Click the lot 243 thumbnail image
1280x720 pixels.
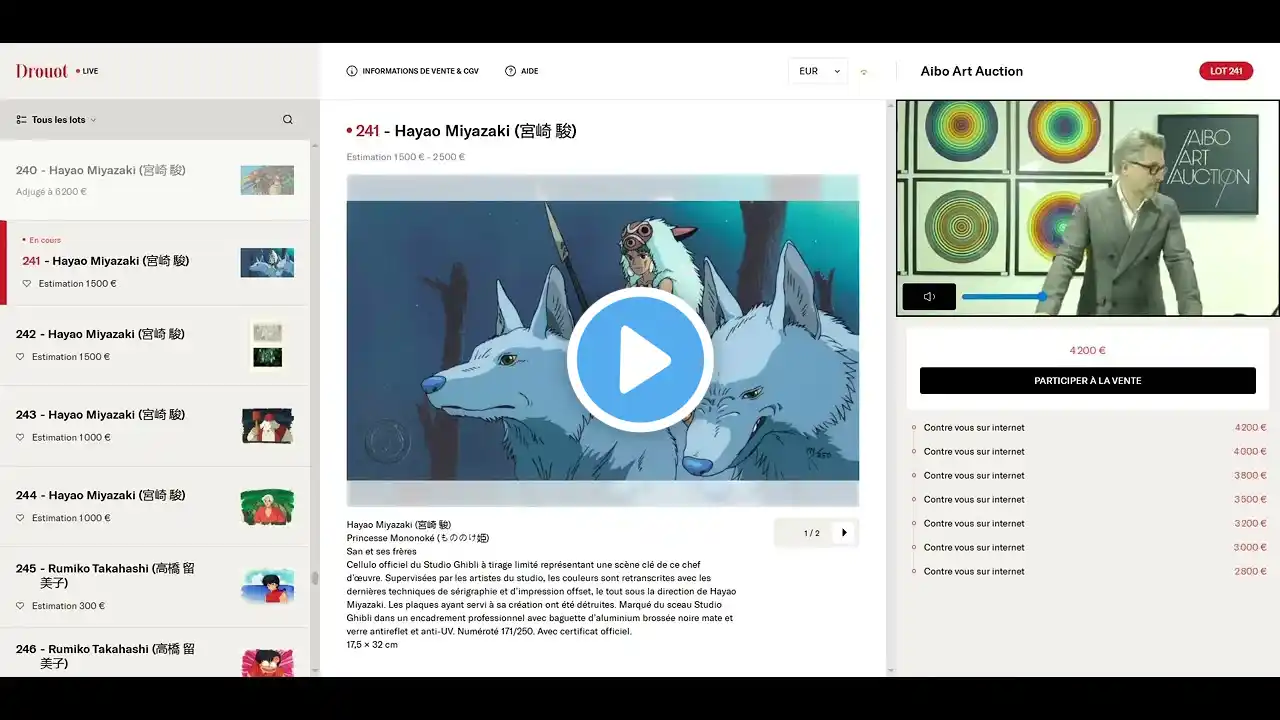pyautogui.click(x=267, y=426)
